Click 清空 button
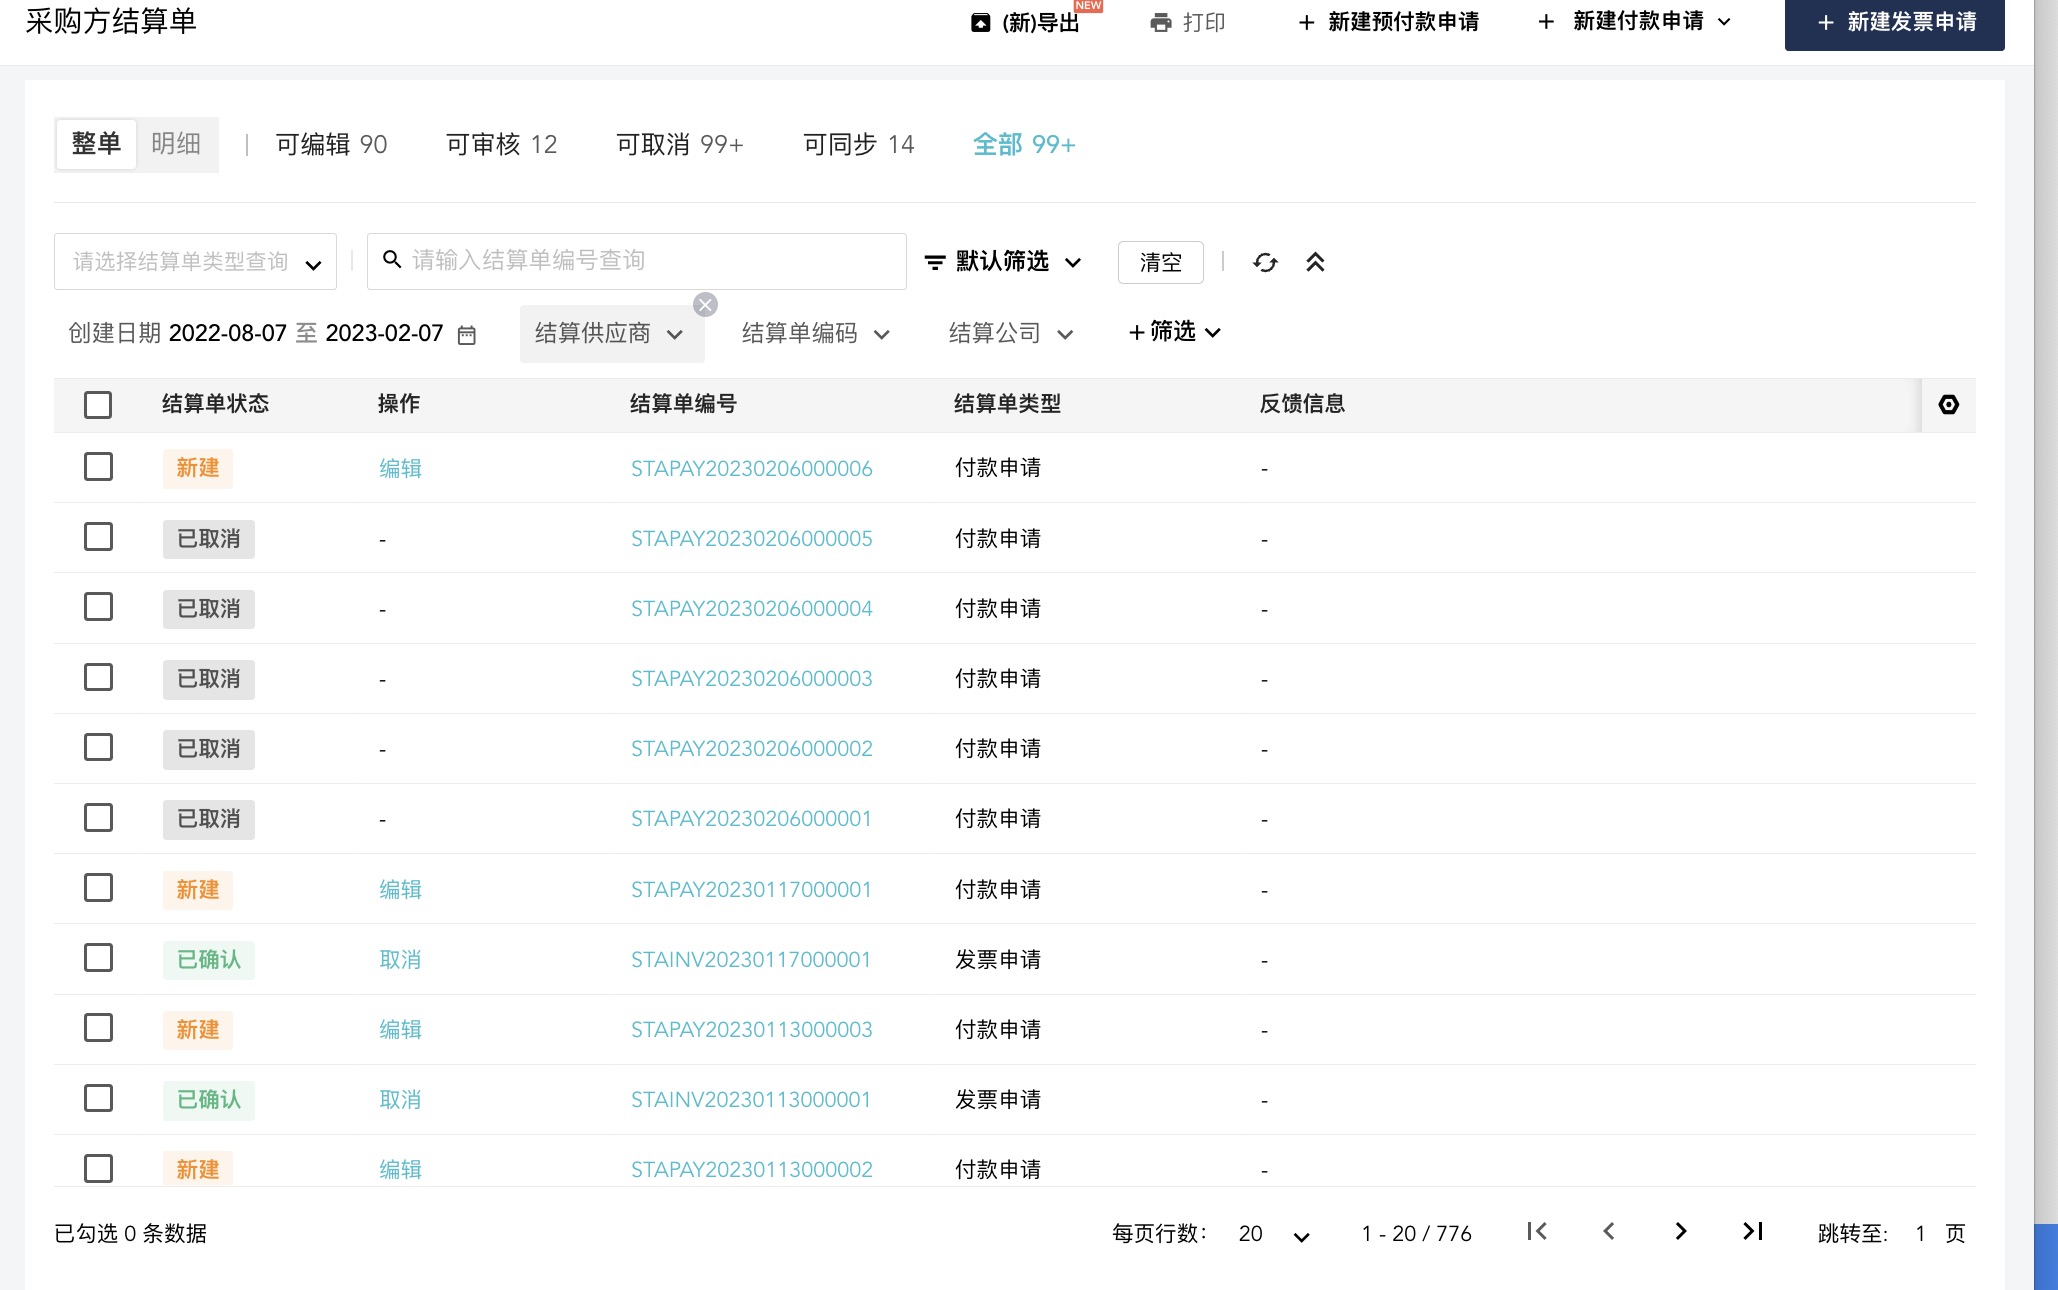Screen dimensions: 2058x1290 point(1160,262)
